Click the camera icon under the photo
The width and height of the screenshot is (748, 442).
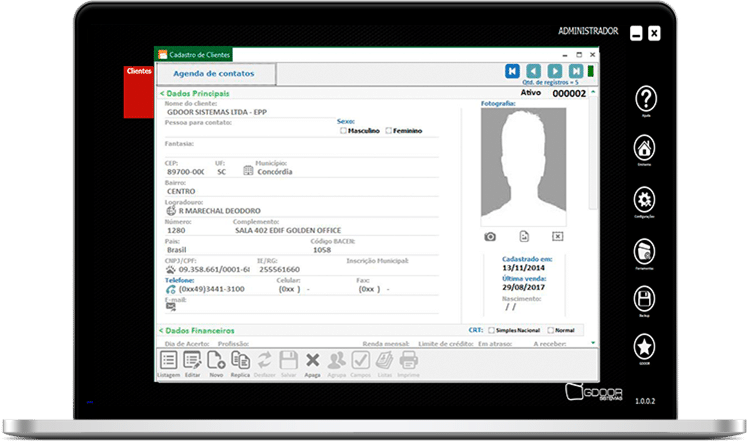490,236
